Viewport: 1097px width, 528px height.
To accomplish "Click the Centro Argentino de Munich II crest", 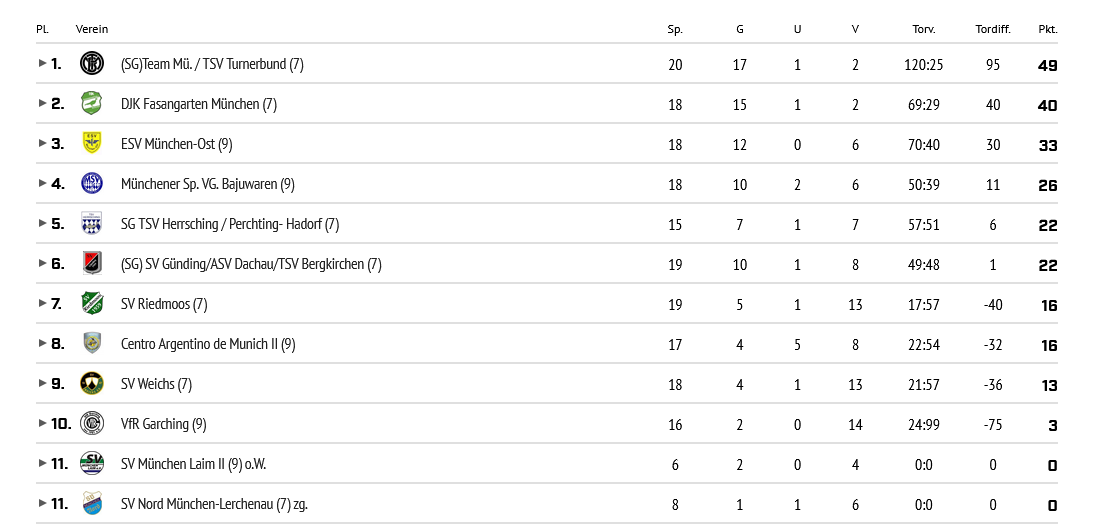I will click(92, 343).
